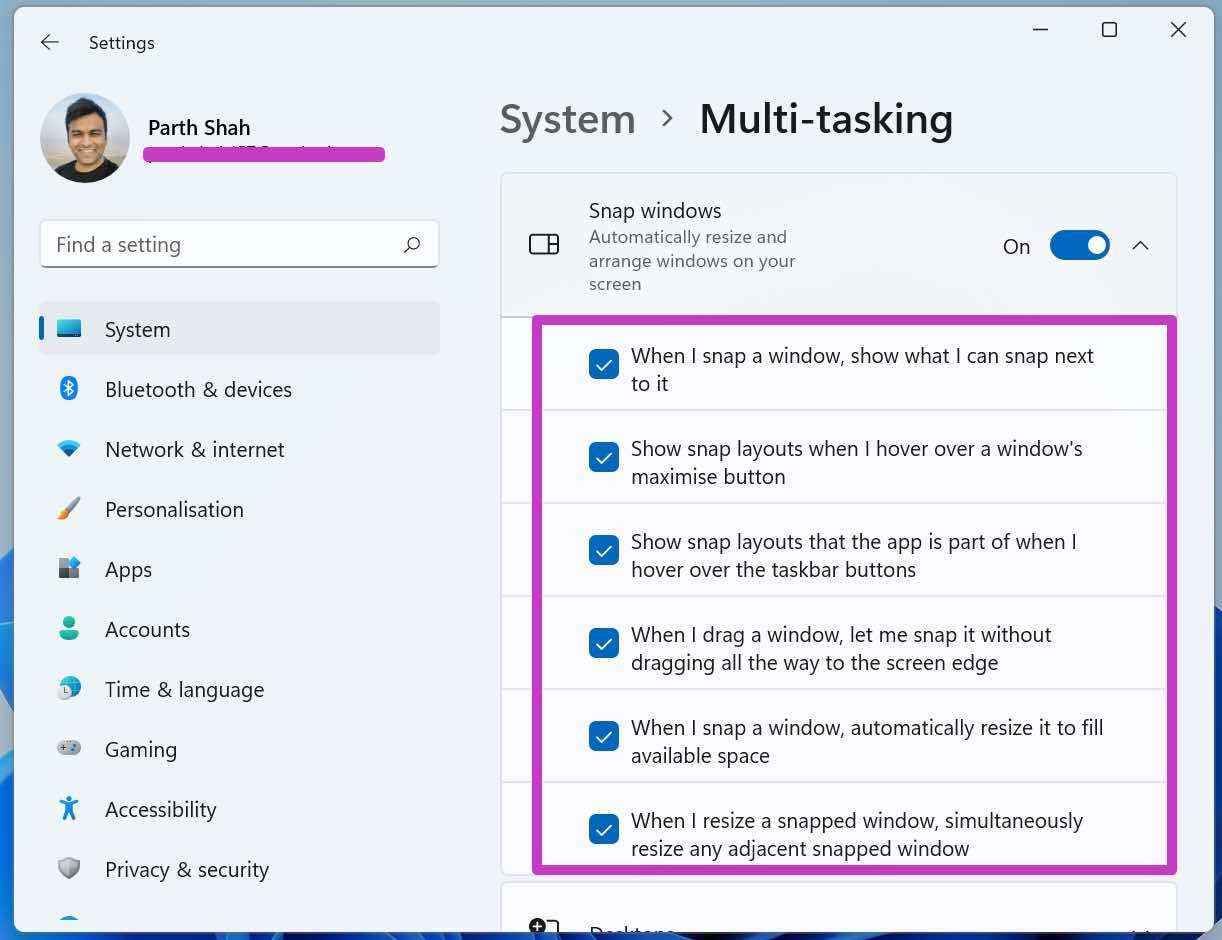Click the back arrow button
The height and width of the screenshot is (940, 1222).
coord(49,42)
